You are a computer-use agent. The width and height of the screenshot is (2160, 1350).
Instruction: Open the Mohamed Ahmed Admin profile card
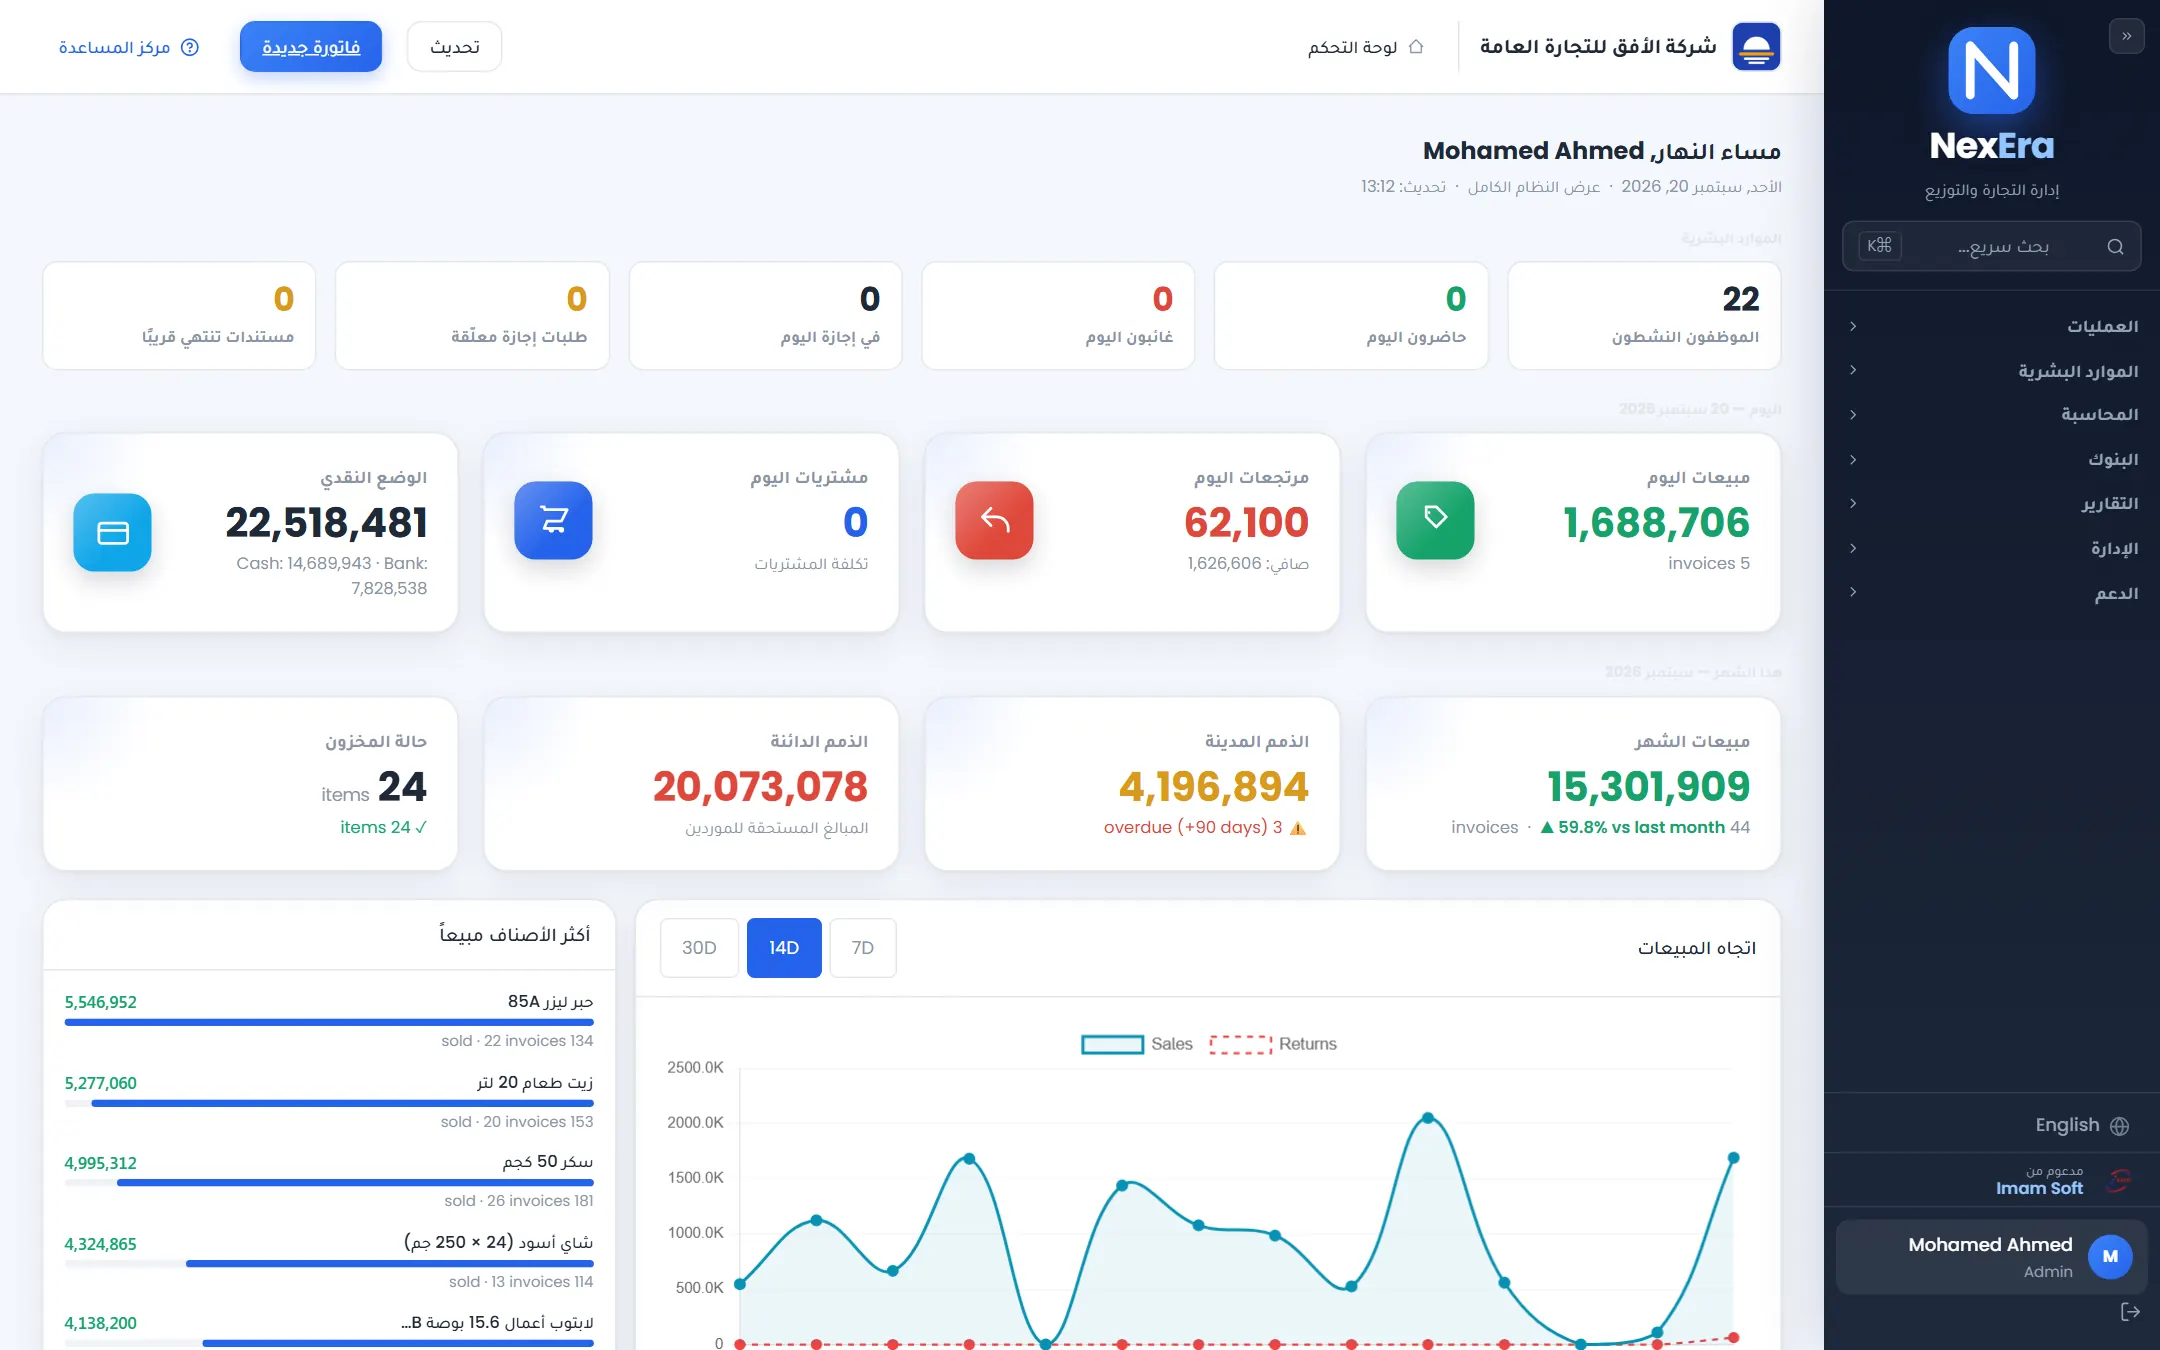click(1991, 1257)
